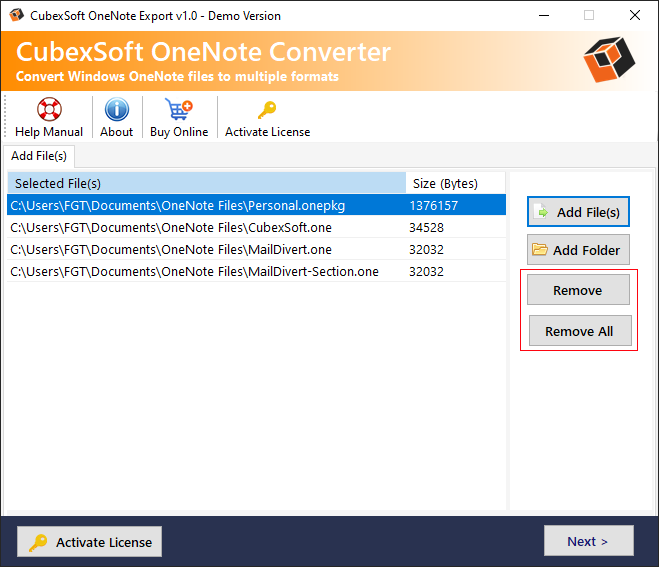
Task: Click the Add File(s) button
Action: [578, 212]
